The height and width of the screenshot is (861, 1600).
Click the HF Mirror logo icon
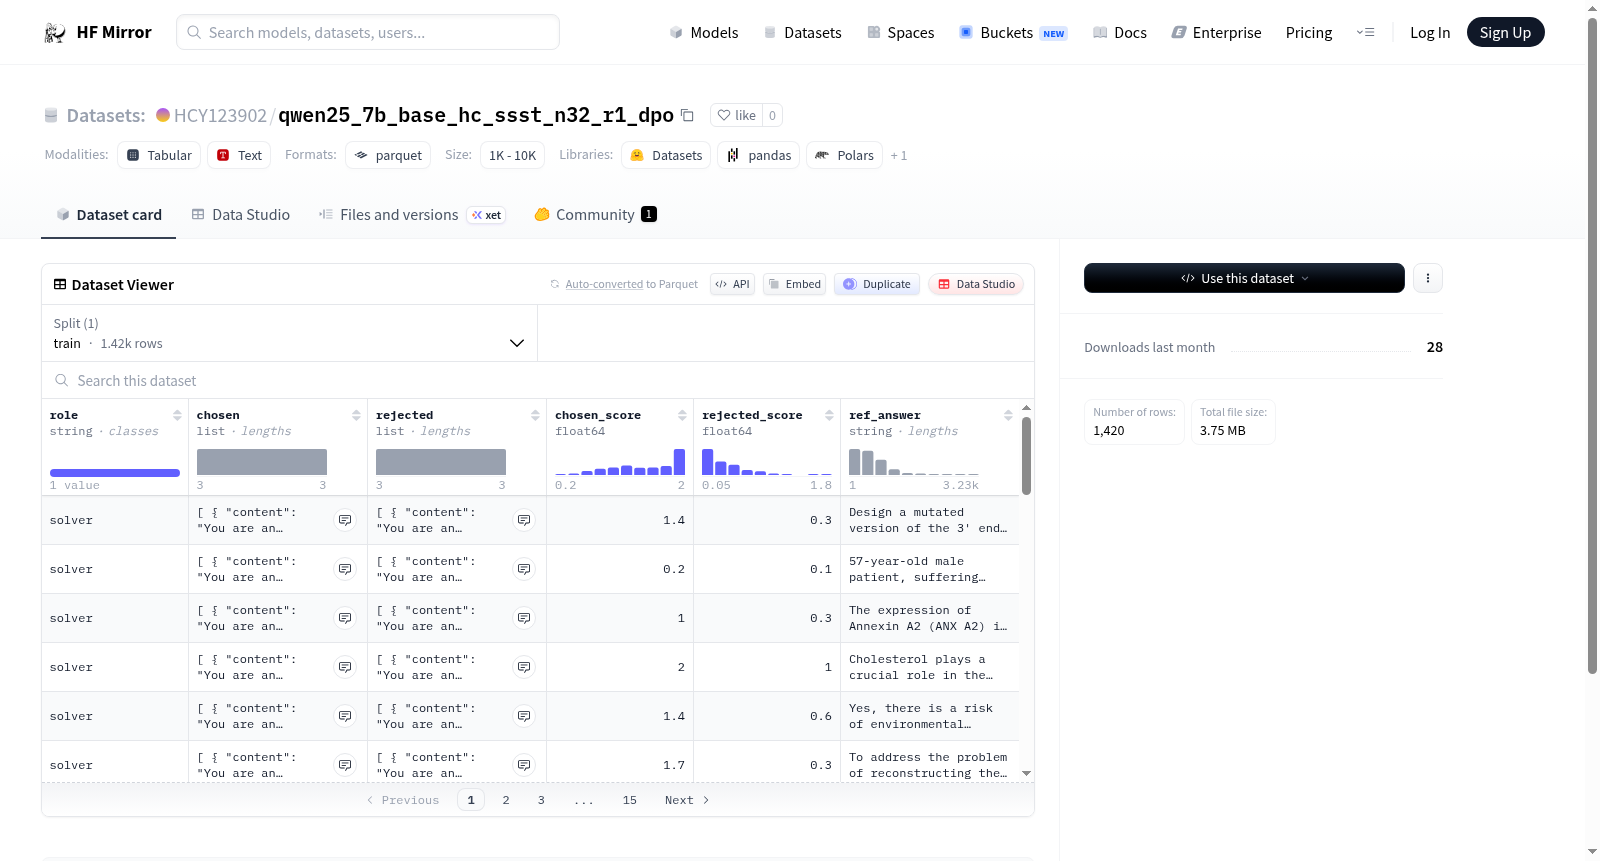pos(55,33)
